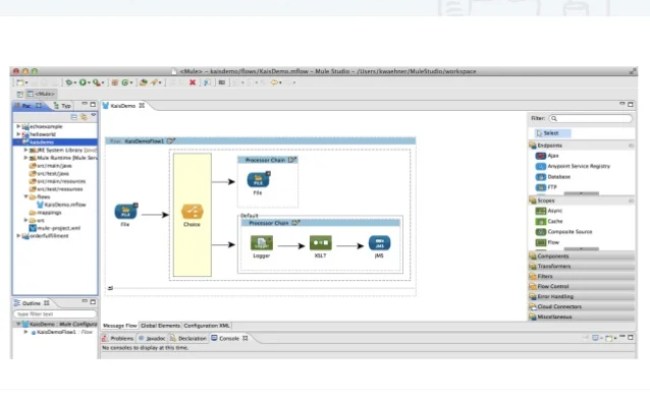Maximize the Outline view
650x400 pixels.
coord(93,302)
